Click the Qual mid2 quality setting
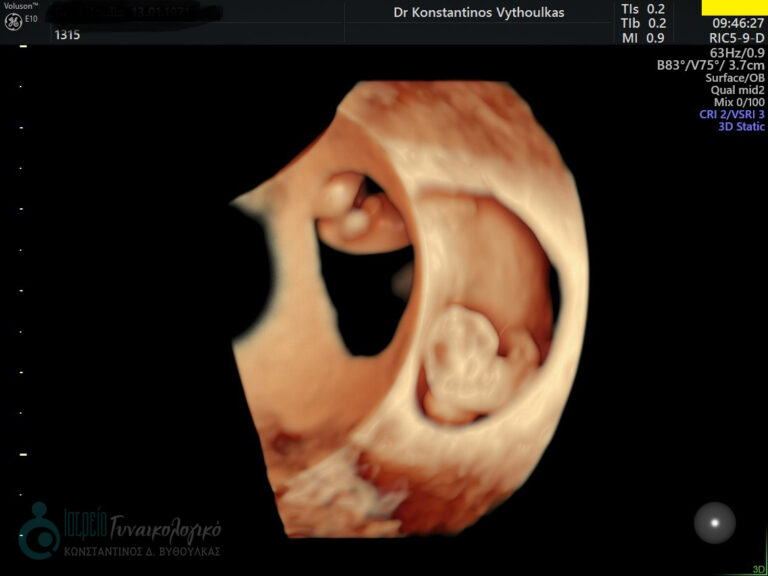This screenshot has width=768, height=576. tap(737, 90)
